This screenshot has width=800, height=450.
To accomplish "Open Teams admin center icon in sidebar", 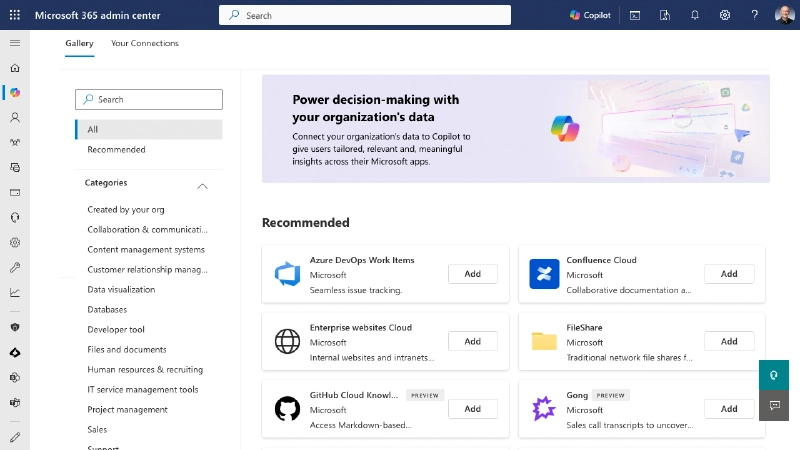I will point(15,402).
